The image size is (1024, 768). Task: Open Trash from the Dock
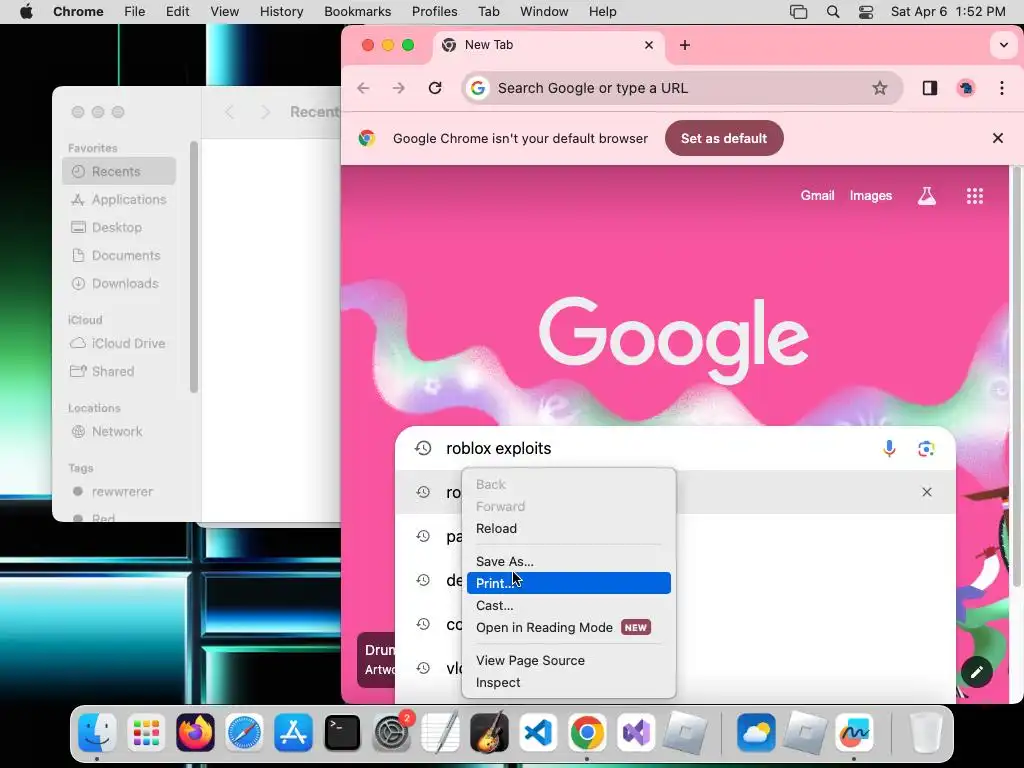click(x=926, y=733)
